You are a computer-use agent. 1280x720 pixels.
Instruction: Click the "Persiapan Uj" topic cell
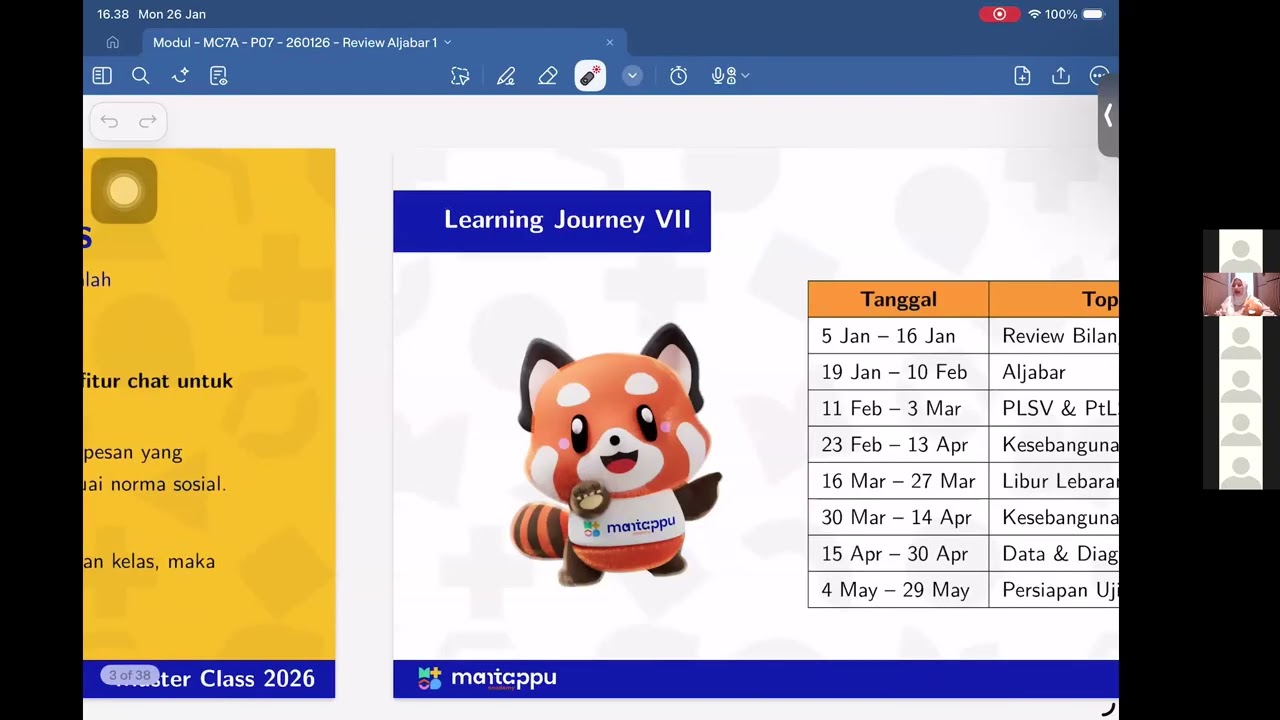(x=1054, y=590)
